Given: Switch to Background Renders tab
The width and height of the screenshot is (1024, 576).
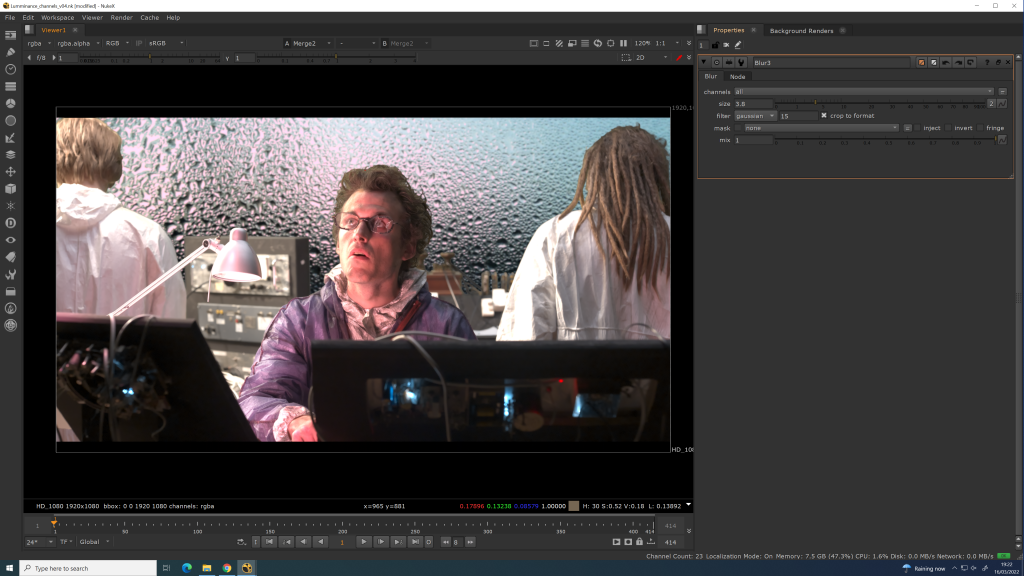Looking at the screenshot, I should tap(801, 31).
